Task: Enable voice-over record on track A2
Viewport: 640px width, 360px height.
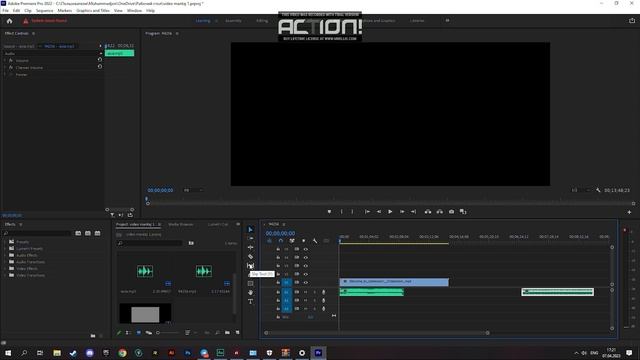Action: click(x=324, y=300)
